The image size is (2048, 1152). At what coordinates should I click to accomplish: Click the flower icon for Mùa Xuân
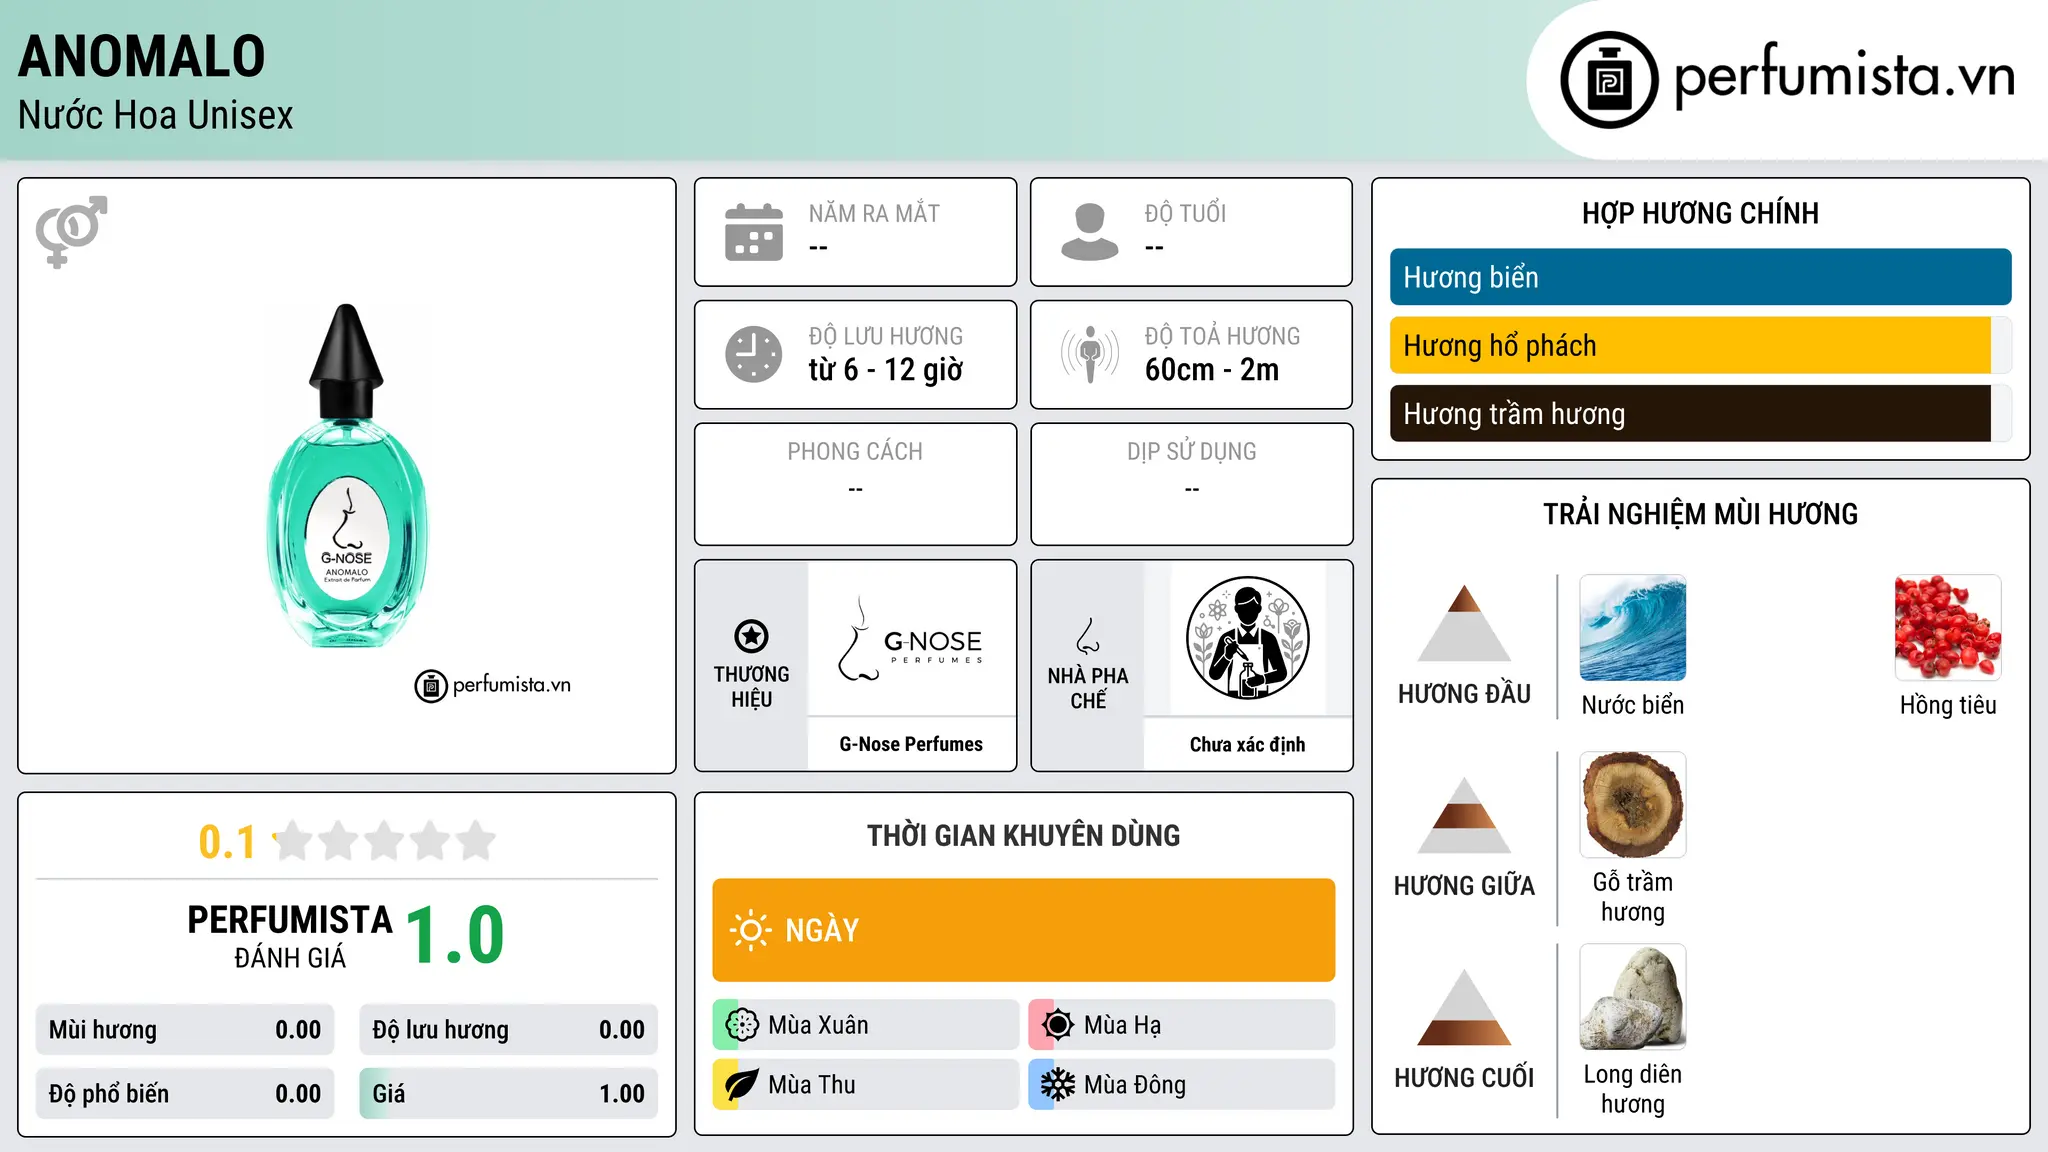[742, 1025]
